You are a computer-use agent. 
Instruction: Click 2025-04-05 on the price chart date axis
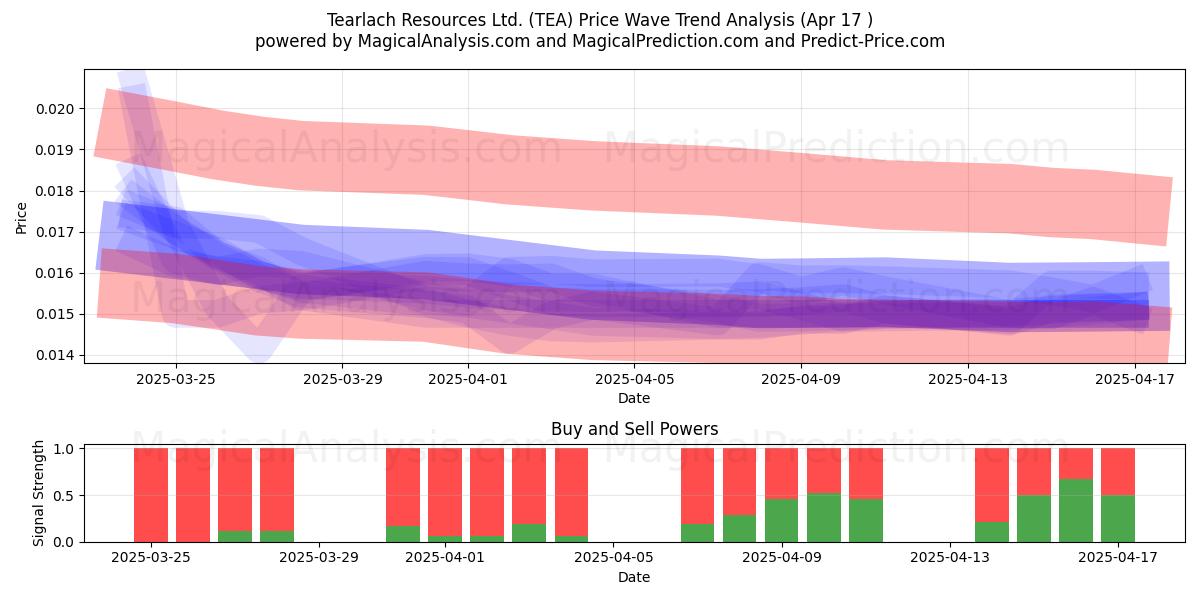pos(634,379)
